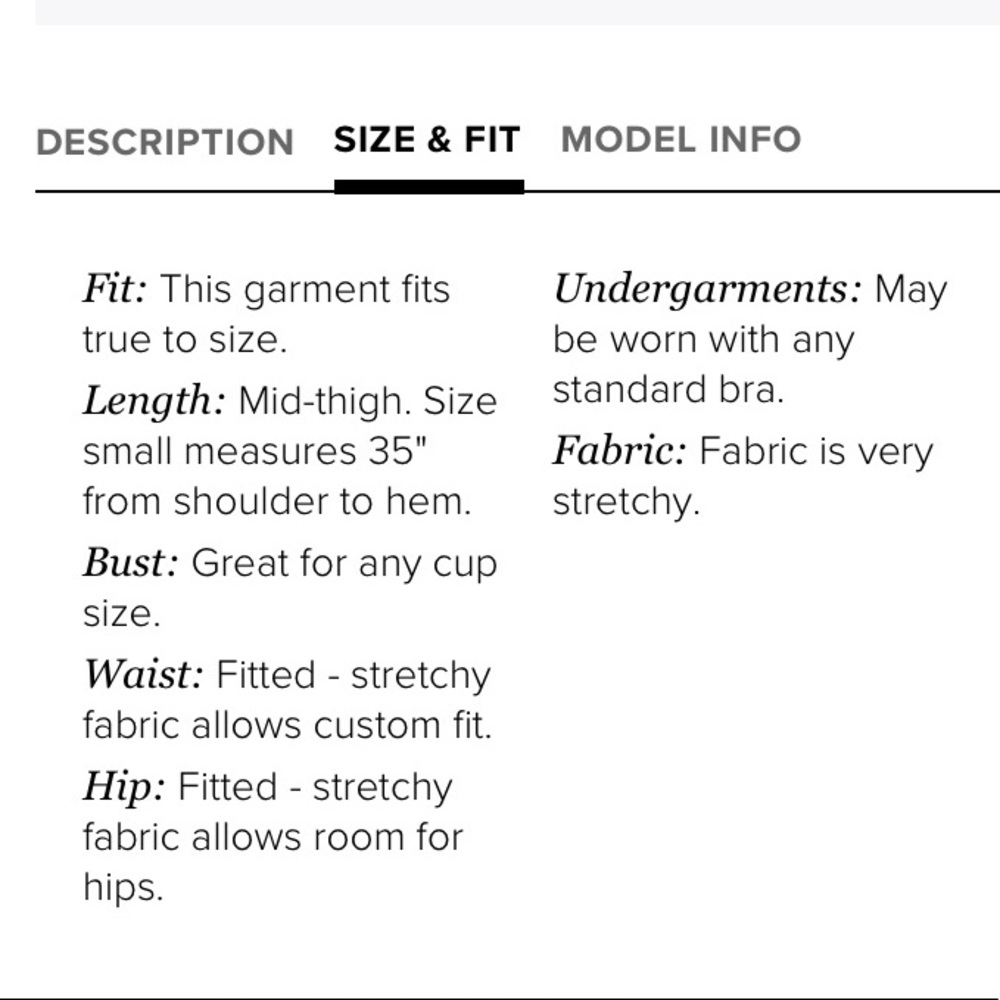Click the Undergarments label heading
Screen dimensions: 1000x1000
(x=707, y=290)
